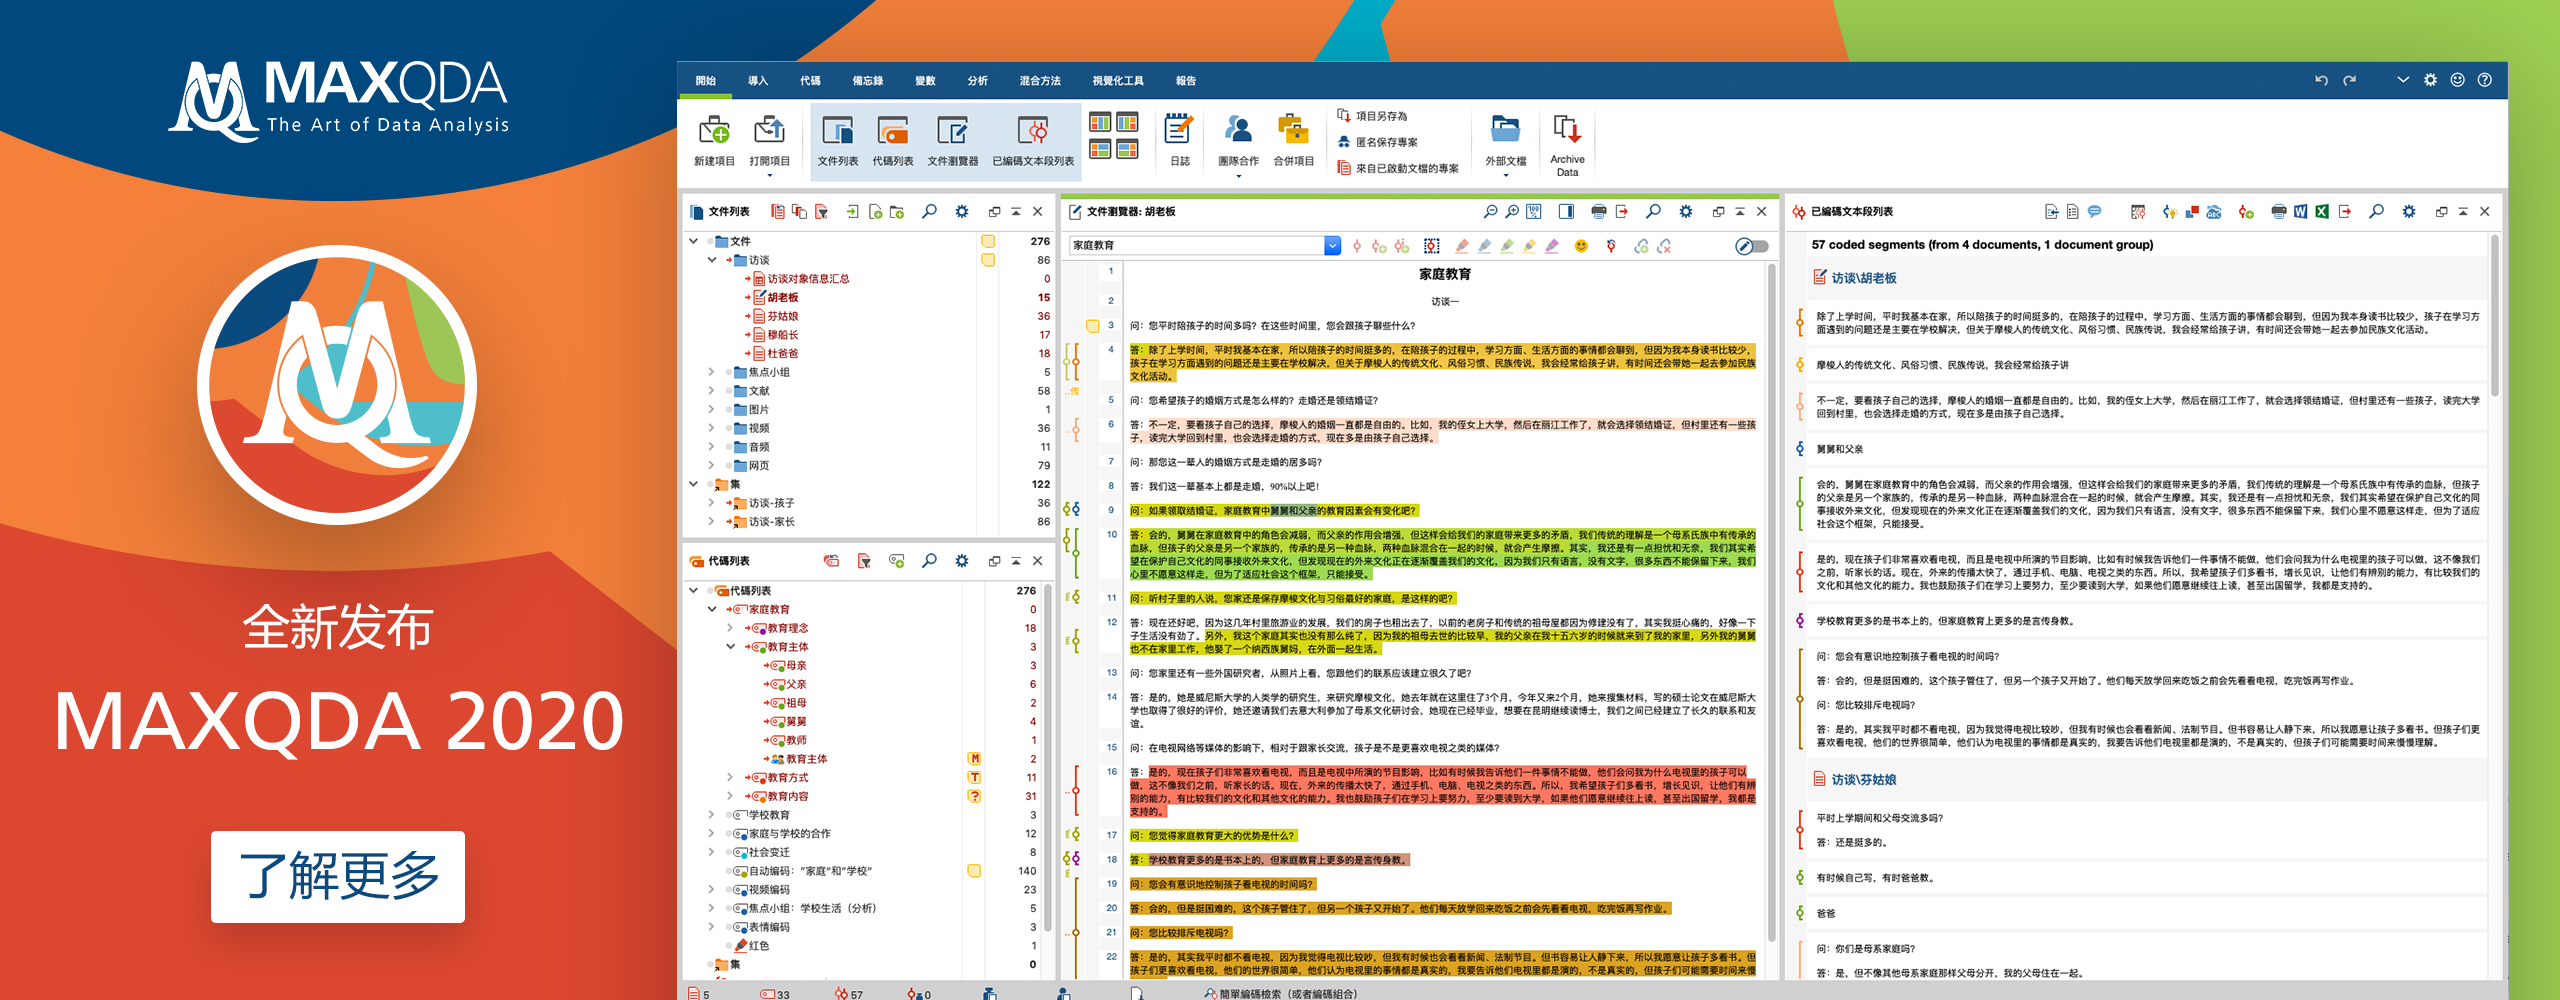Expand the 焦点小组 folder in 文件列表

tap(711, 372)
